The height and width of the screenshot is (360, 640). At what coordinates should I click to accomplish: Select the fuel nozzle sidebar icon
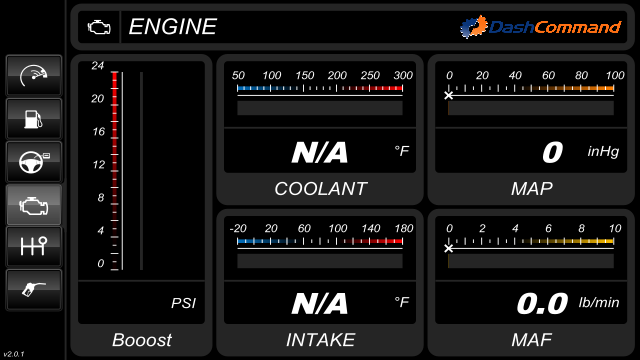click(33, 290)
